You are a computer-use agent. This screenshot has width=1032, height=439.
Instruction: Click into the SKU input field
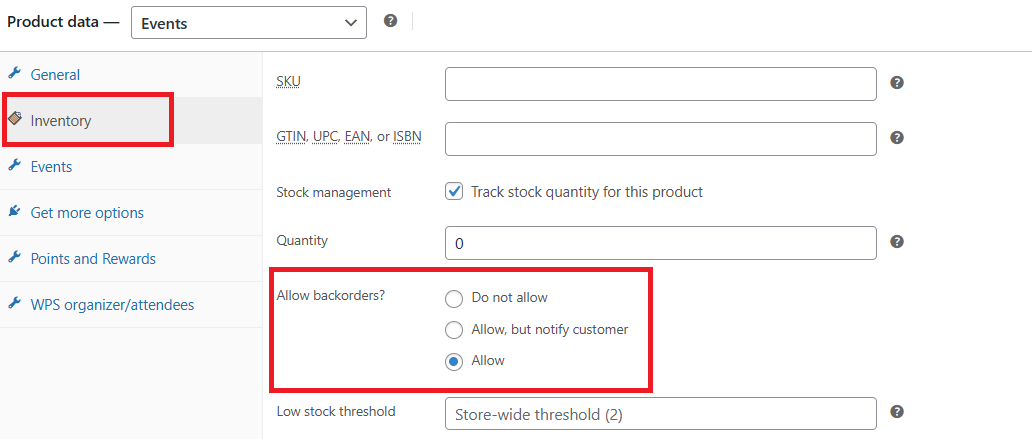(x=661, y=84)
